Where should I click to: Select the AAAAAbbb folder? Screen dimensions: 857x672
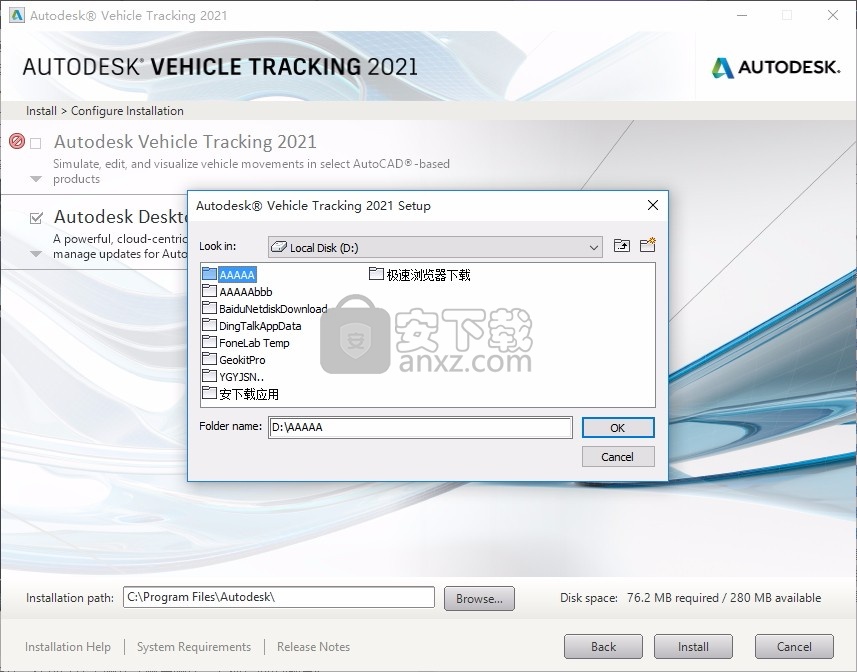237,291
